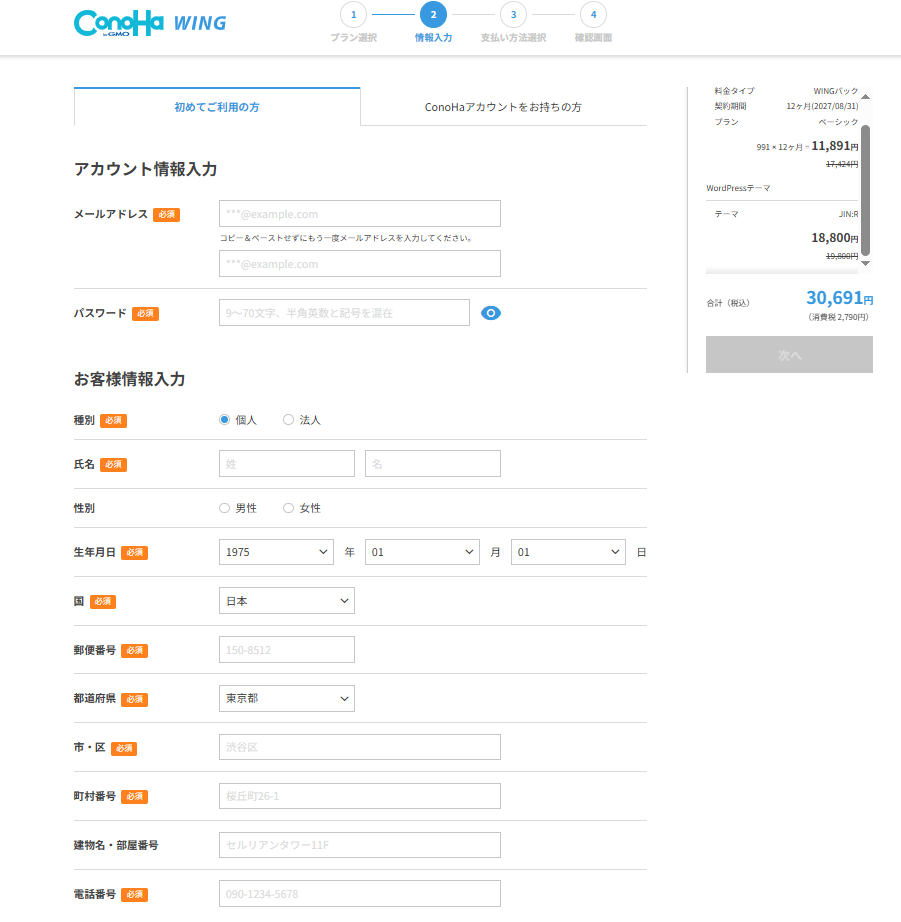
Task: Click the 30,691円 total amount
Action: tap(839, 298)
